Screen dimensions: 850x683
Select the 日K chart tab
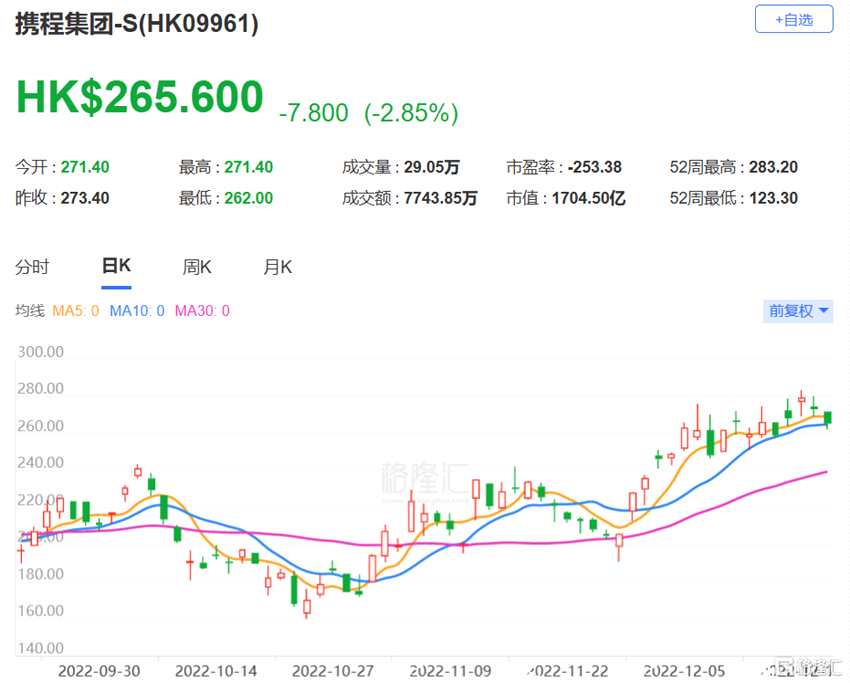116,267
